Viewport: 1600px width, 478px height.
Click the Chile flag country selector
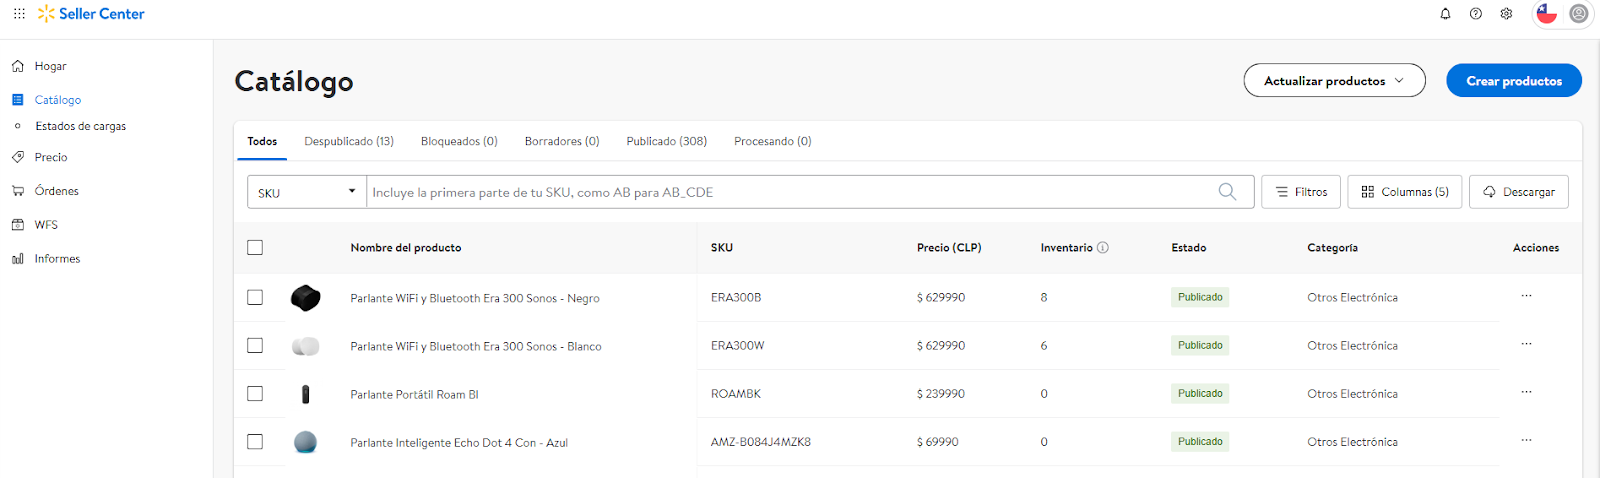[x=1547, y=14]
